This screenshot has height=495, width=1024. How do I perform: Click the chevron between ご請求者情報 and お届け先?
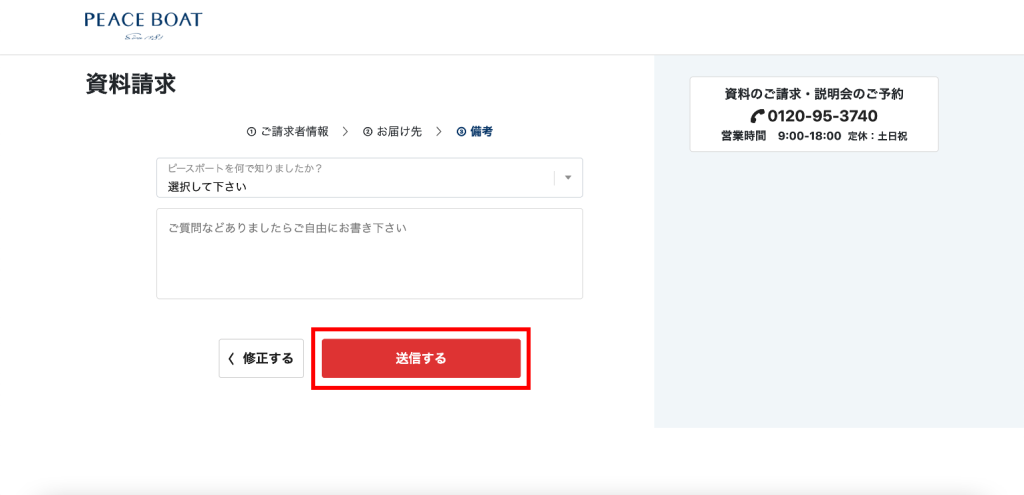click(x=345, y=131)
